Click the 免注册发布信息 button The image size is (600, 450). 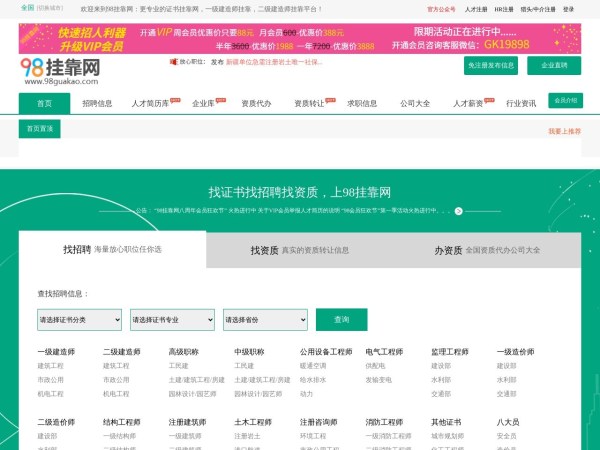491,65
